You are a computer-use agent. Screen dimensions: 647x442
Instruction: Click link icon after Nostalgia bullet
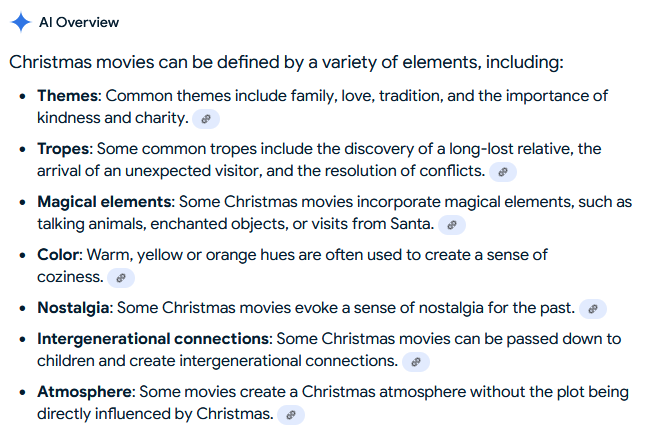pyautogui.click(x=593, y=309)
